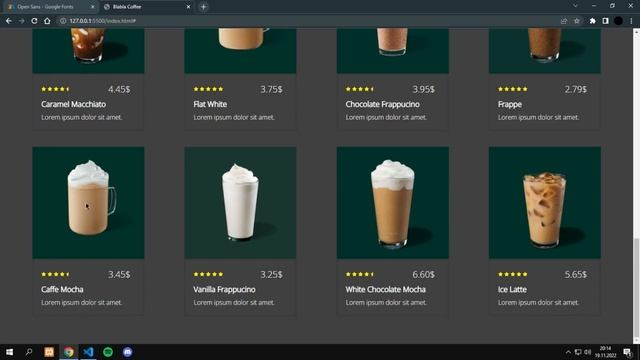
Task: Click the White Chocolate Mocha product image
Action: pos(393,202)
